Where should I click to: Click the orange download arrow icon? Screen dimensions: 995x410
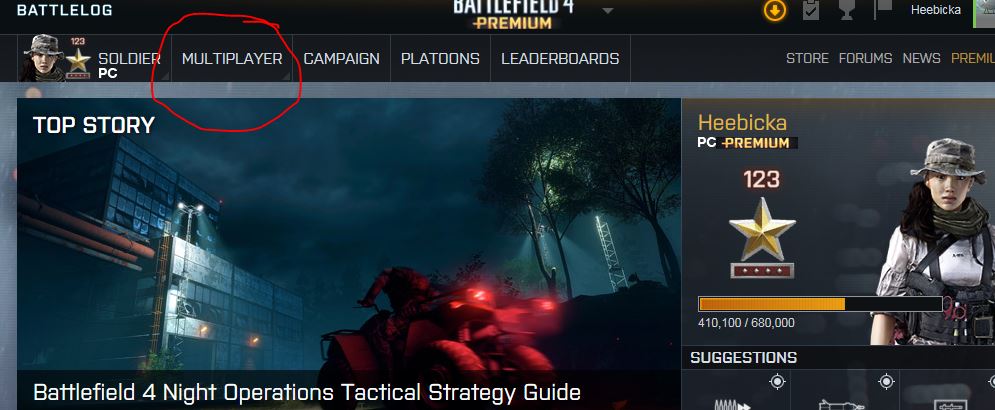coord(774,10)
